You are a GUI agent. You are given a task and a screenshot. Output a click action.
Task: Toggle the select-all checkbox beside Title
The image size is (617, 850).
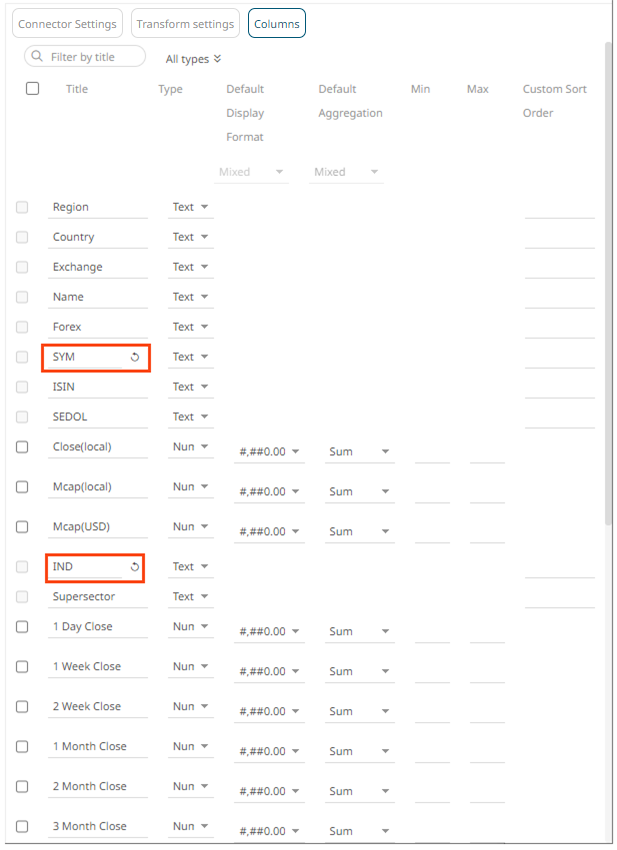tap(32, 89)
